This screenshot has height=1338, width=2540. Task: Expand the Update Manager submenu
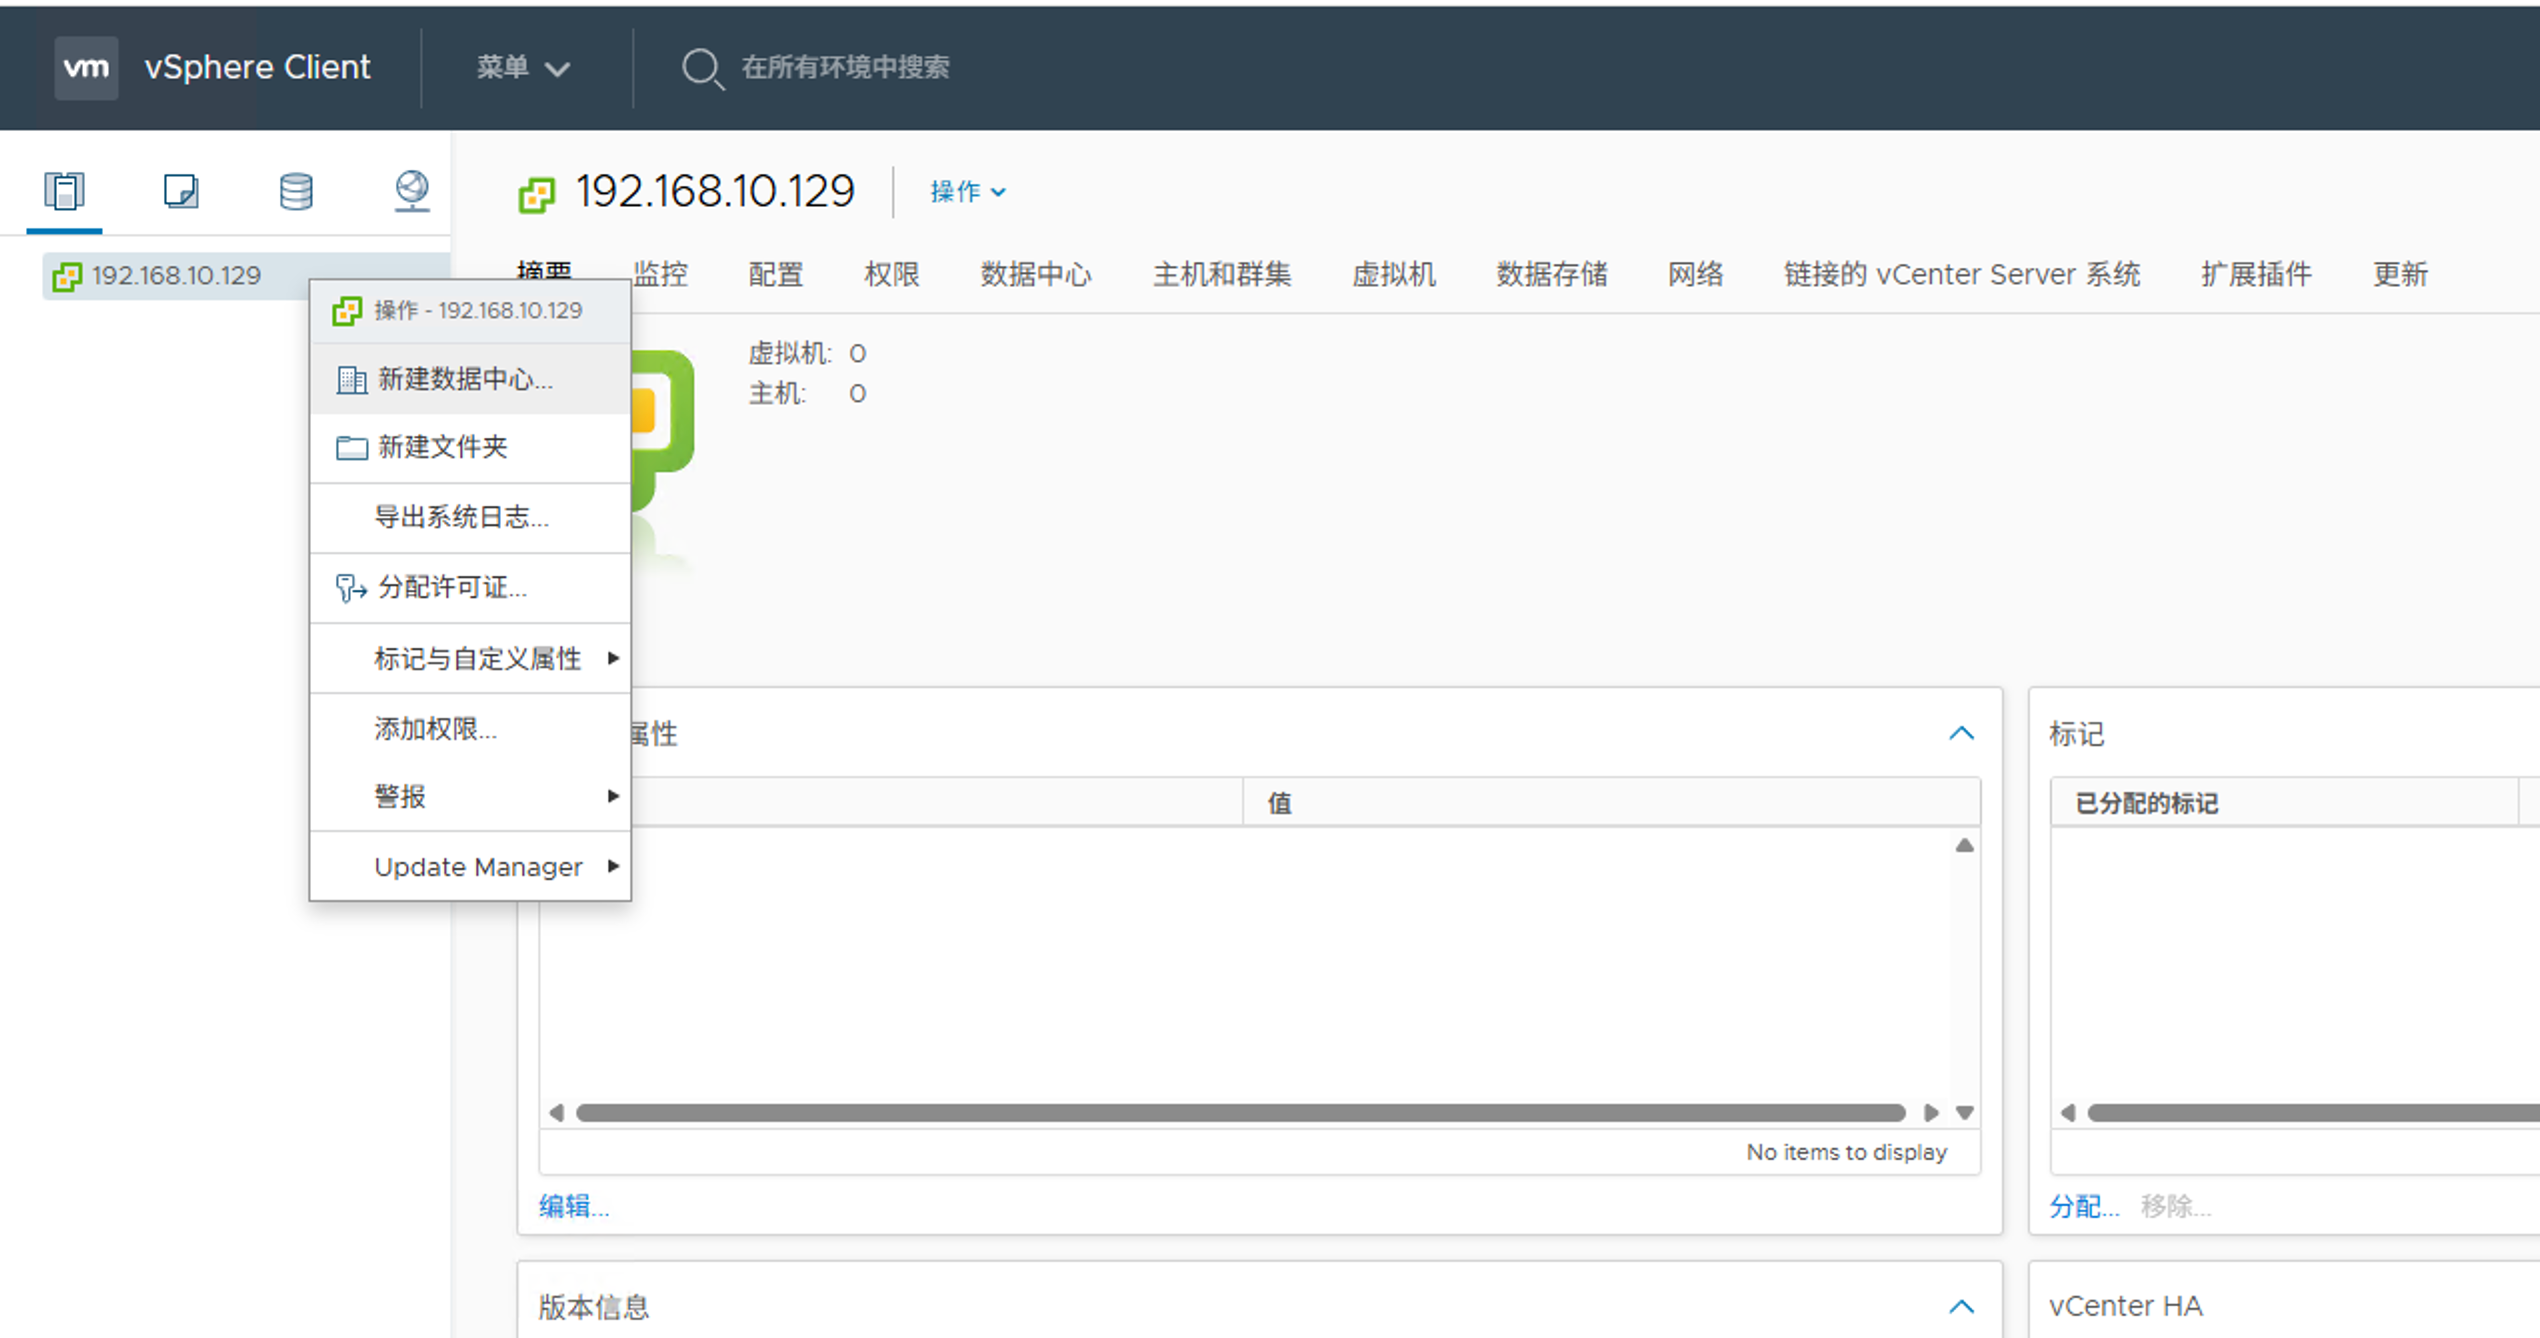tap(470, 866)
